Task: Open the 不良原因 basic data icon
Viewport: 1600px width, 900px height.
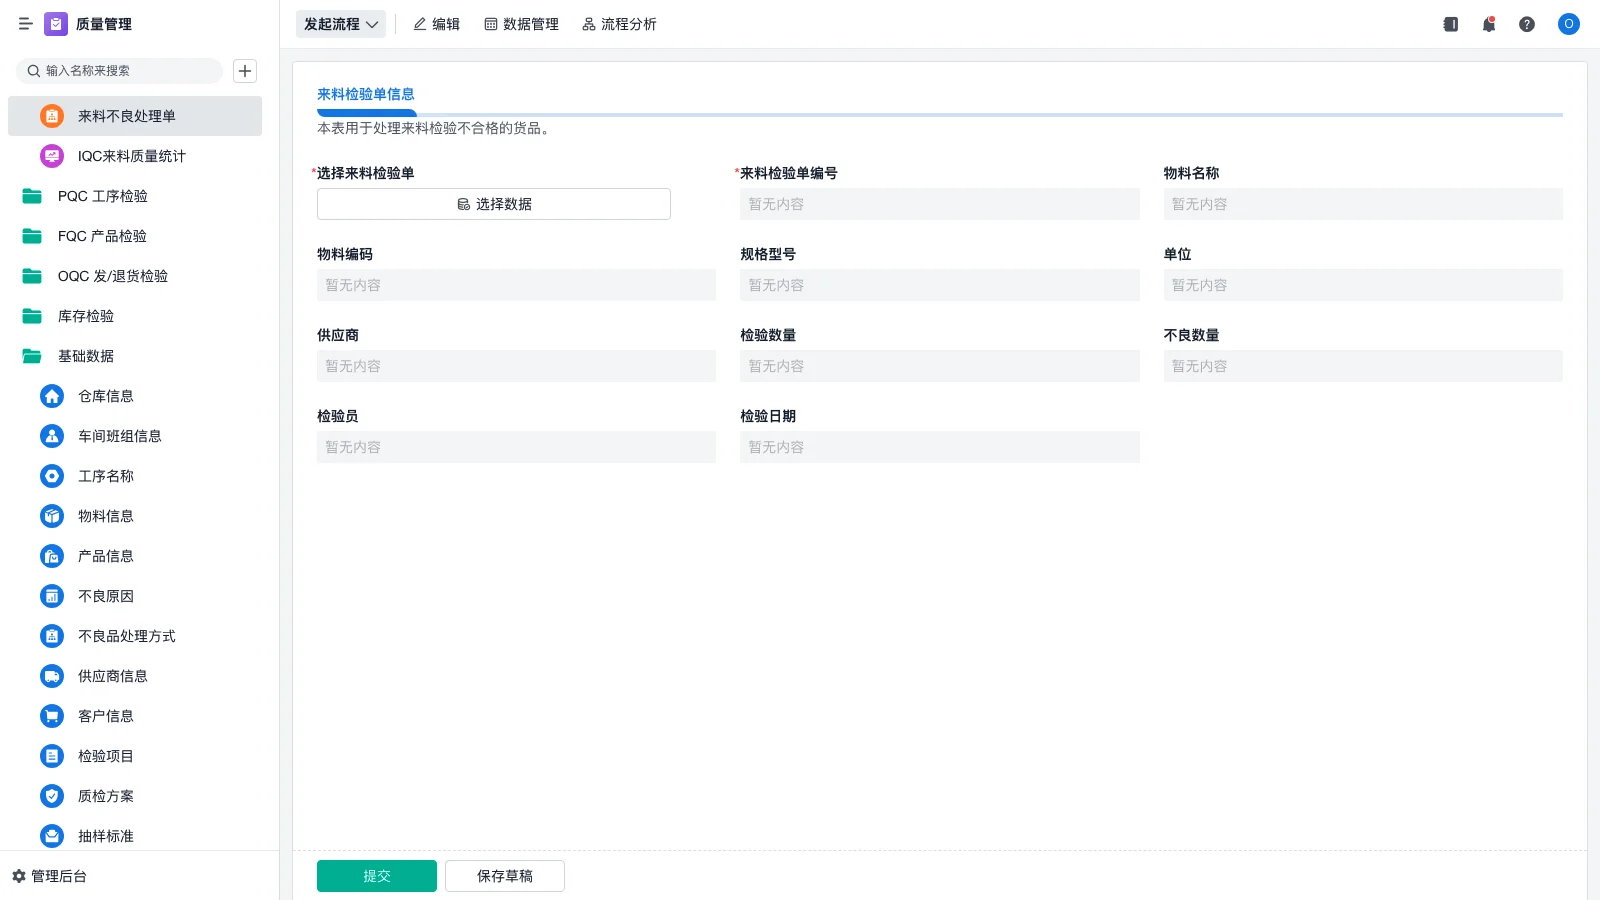Action: click(51, 596)
